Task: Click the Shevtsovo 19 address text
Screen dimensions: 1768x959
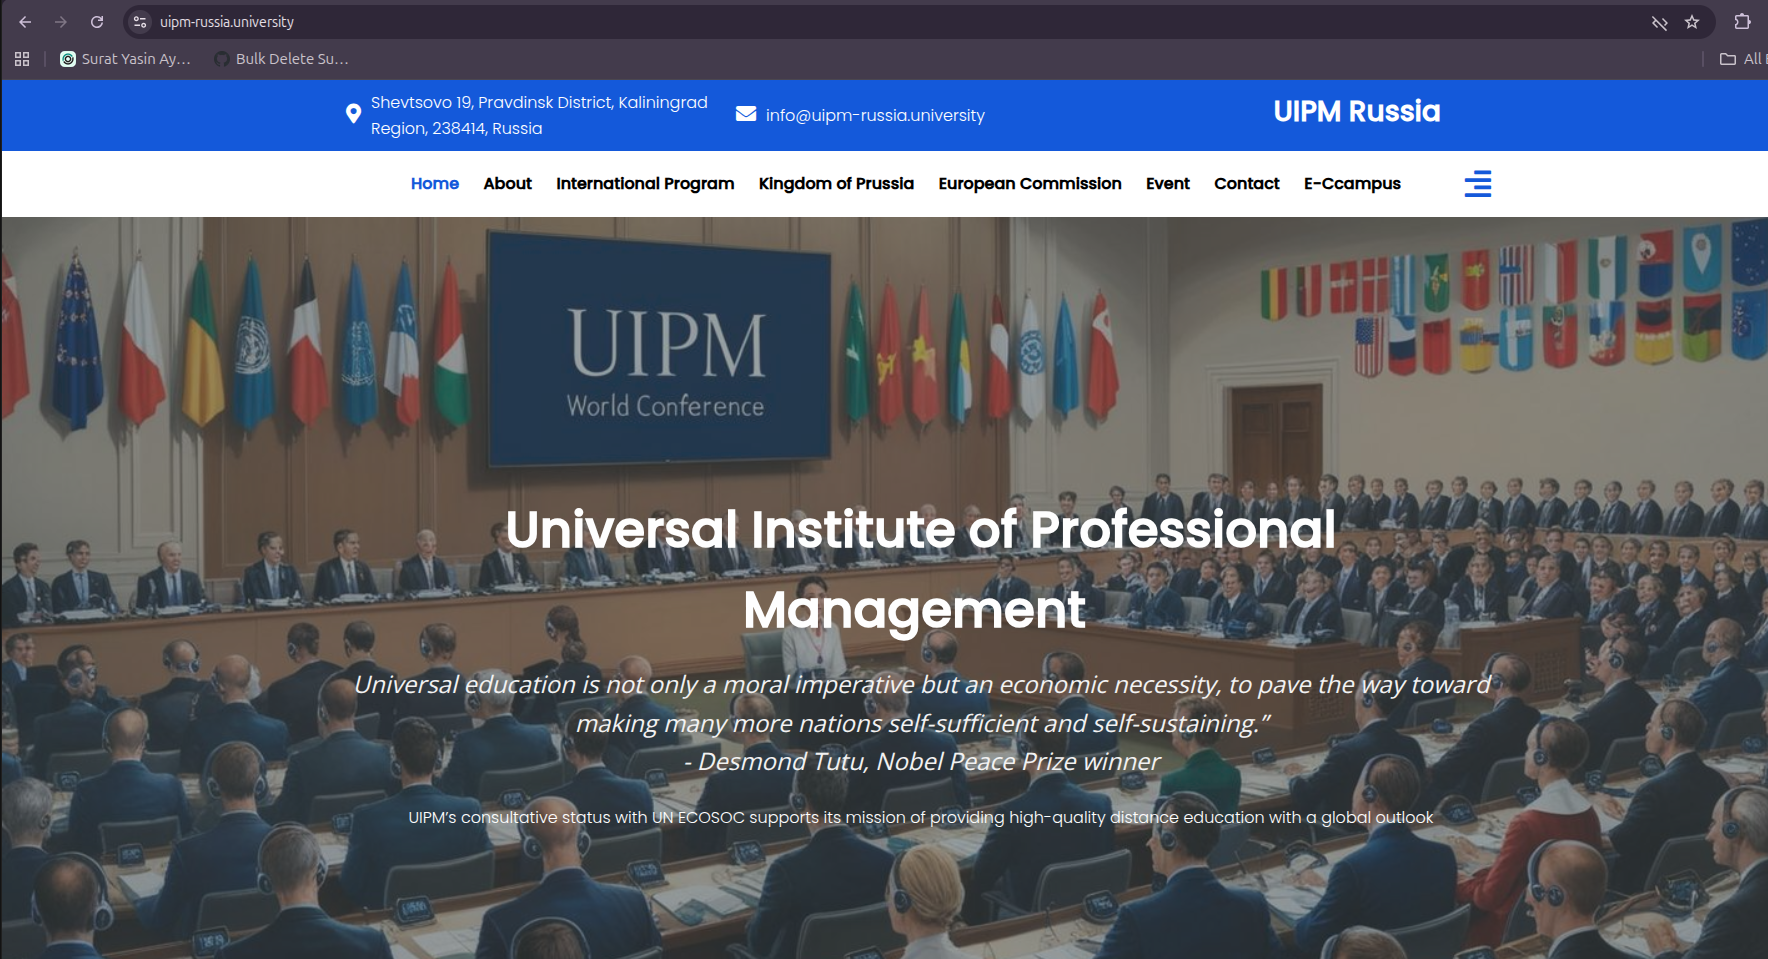Action: (x=539, y=115)
